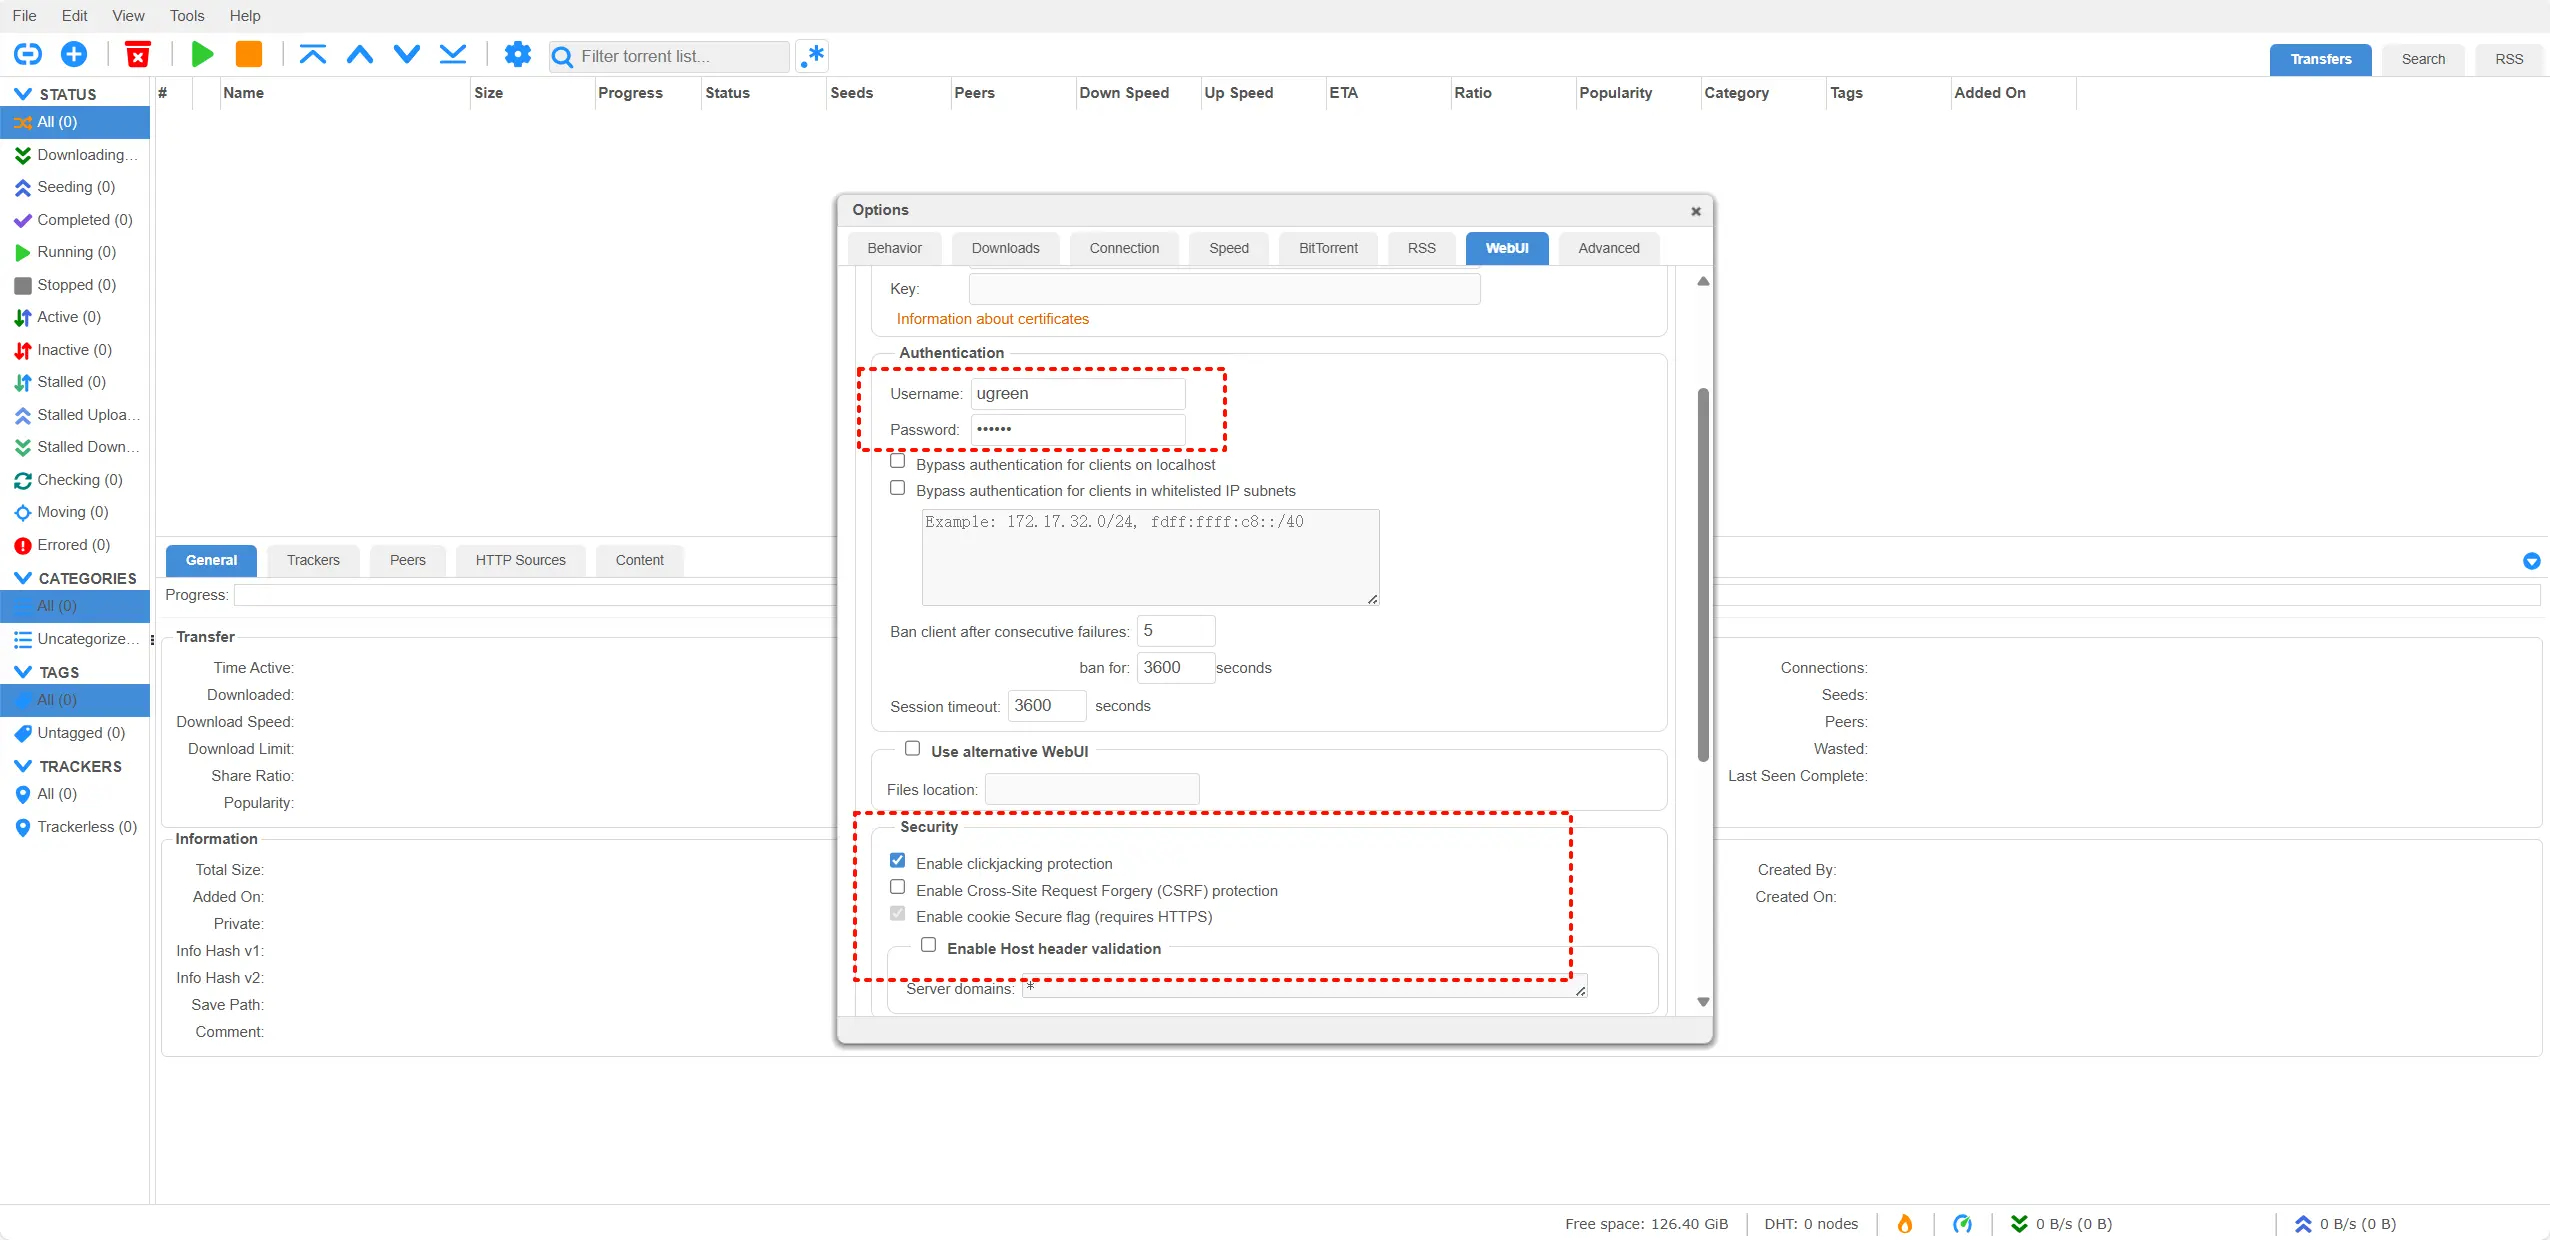Toggle regex filter asterisk icon
Screen dimensions: 2550x1240
[813, 55]
